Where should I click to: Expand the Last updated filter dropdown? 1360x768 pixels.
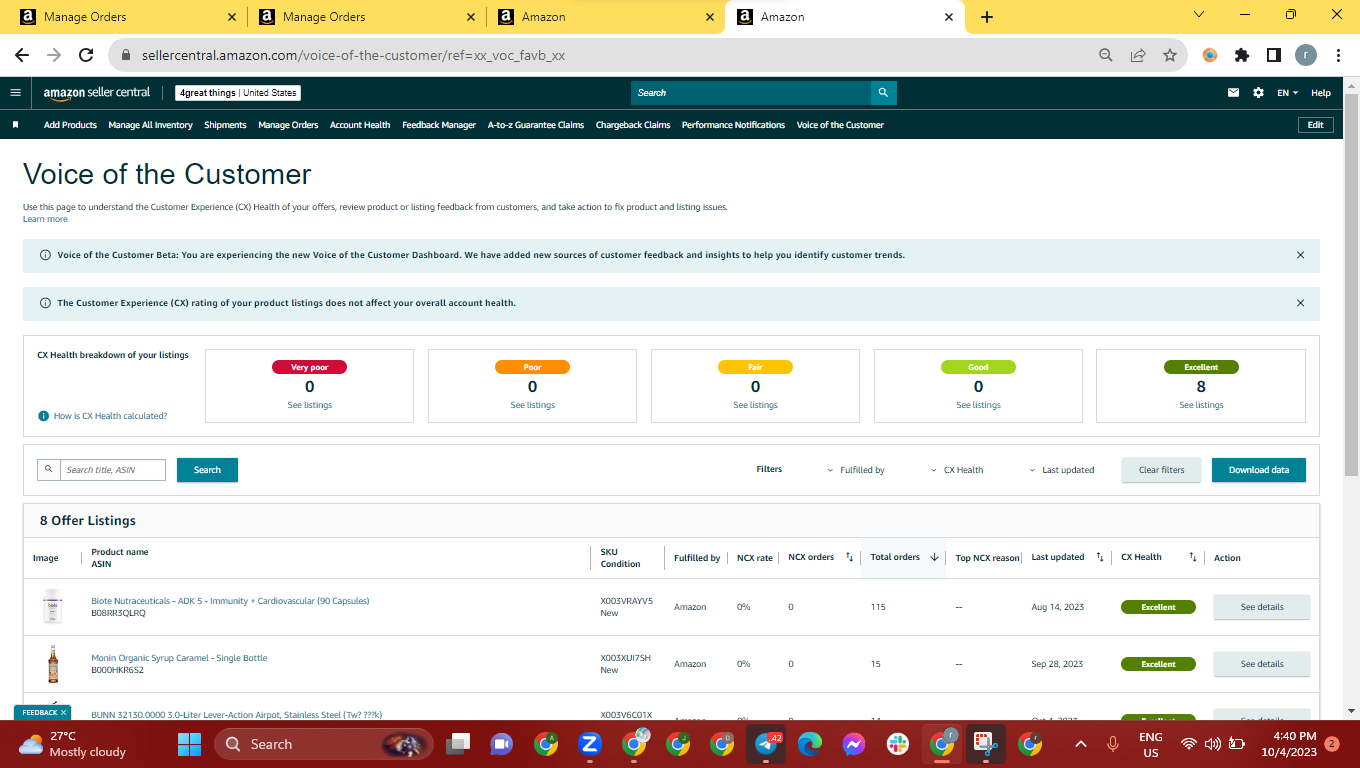tap(1062, 470)
